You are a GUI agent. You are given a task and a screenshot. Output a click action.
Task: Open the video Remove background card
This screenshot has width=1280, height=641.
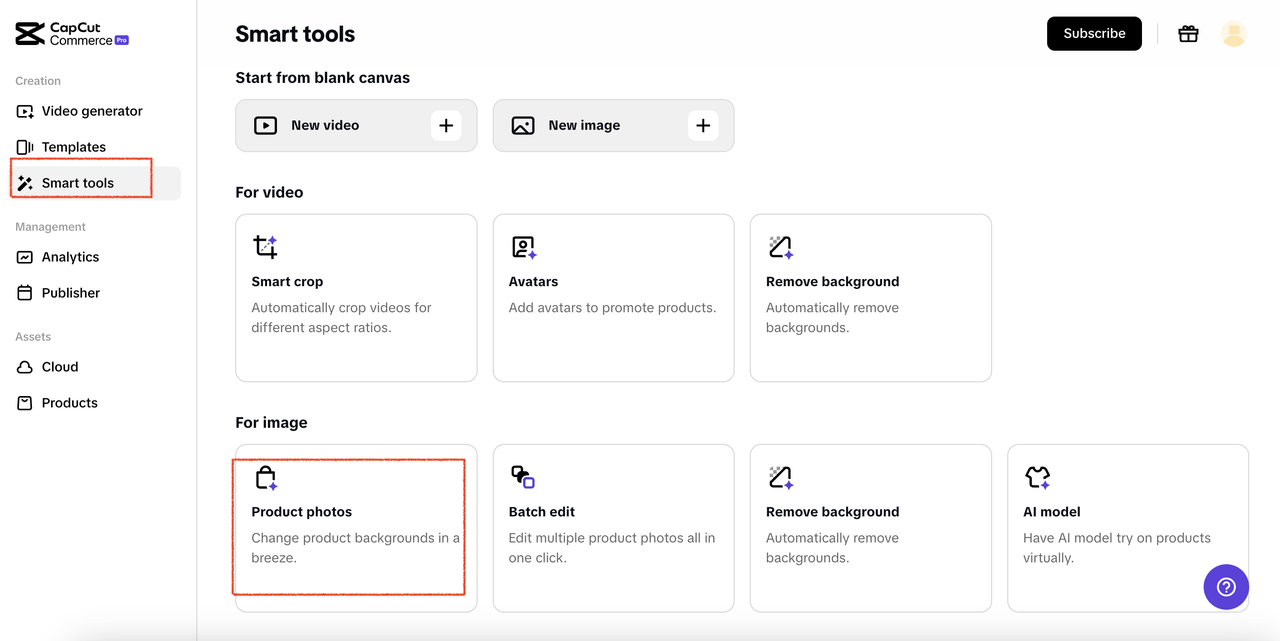click(x=870, y=297)
